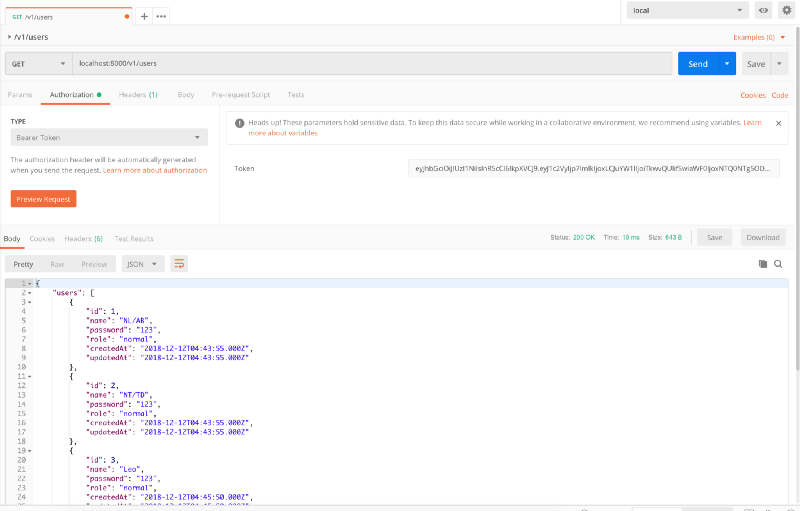Expand the Send button options arrow
The image size is (800, 511).
[x=727, y=64]
